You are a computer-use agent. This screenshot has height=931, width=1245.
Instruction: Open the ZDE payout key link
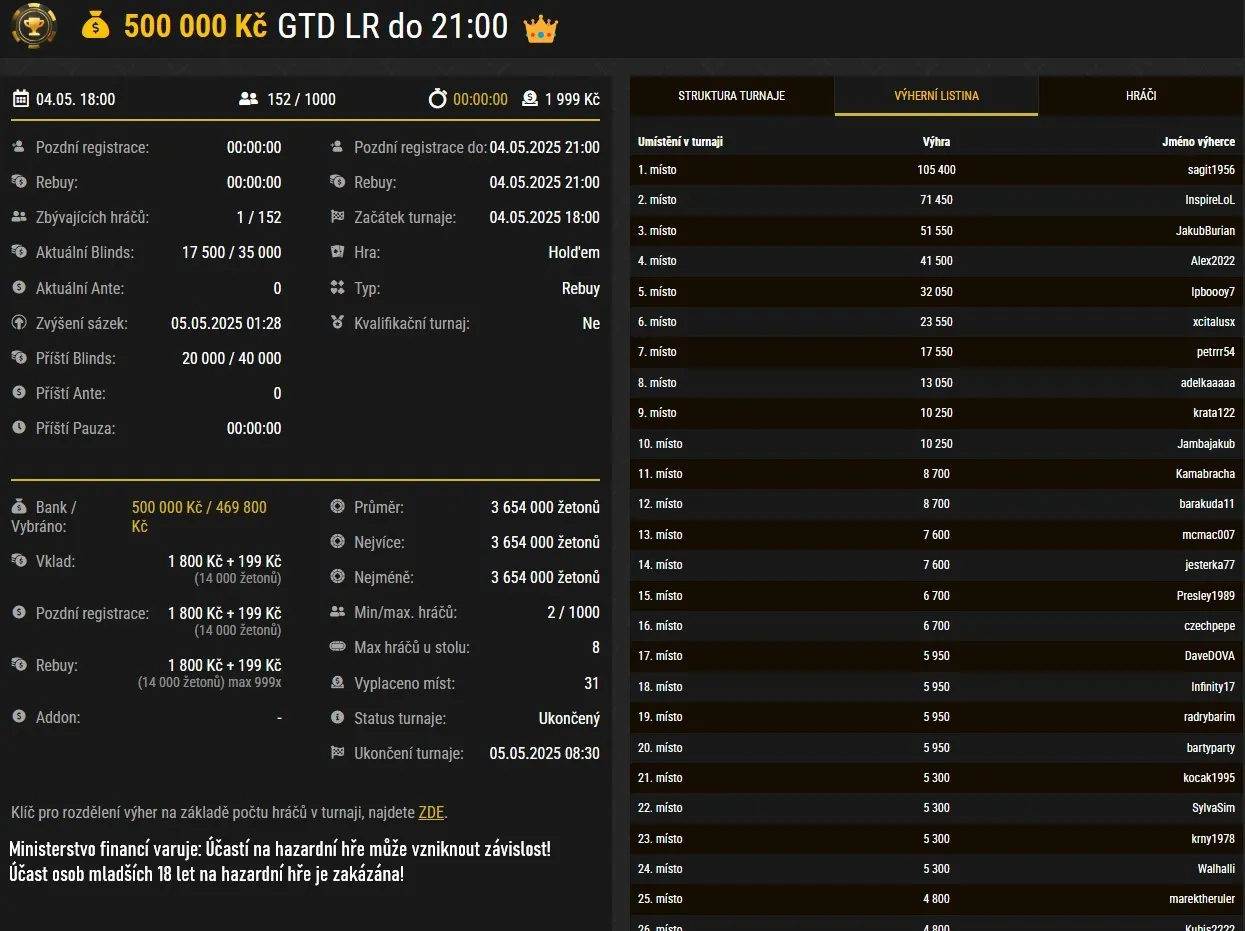(x=430, y=812)
